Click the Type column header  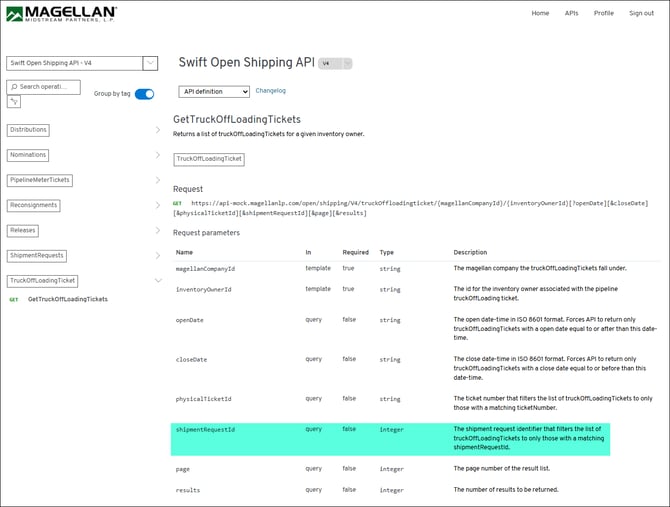point(386,252)
